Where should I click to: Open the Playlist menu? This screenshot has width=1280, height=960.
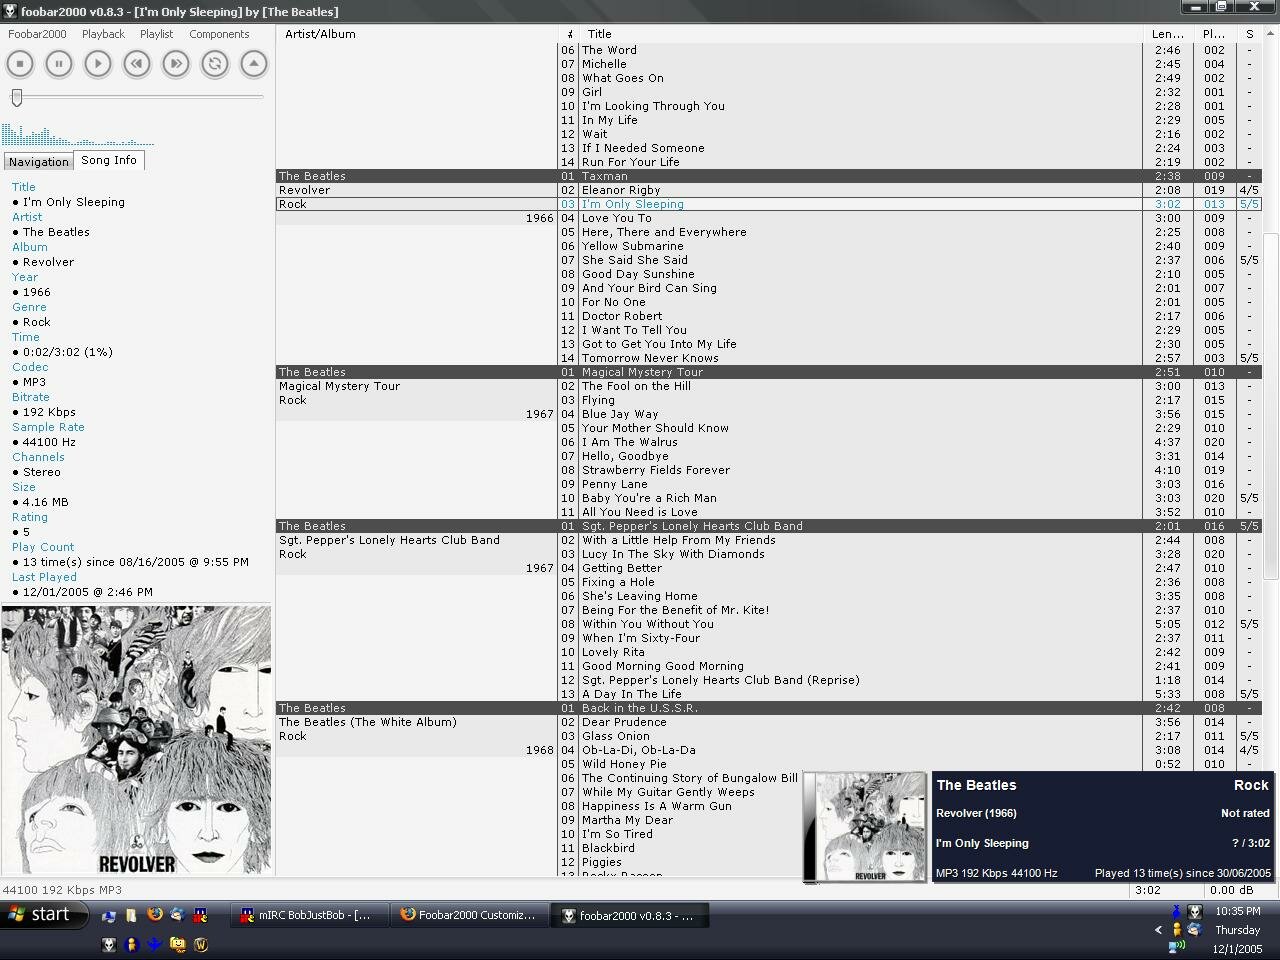point(157,34)
